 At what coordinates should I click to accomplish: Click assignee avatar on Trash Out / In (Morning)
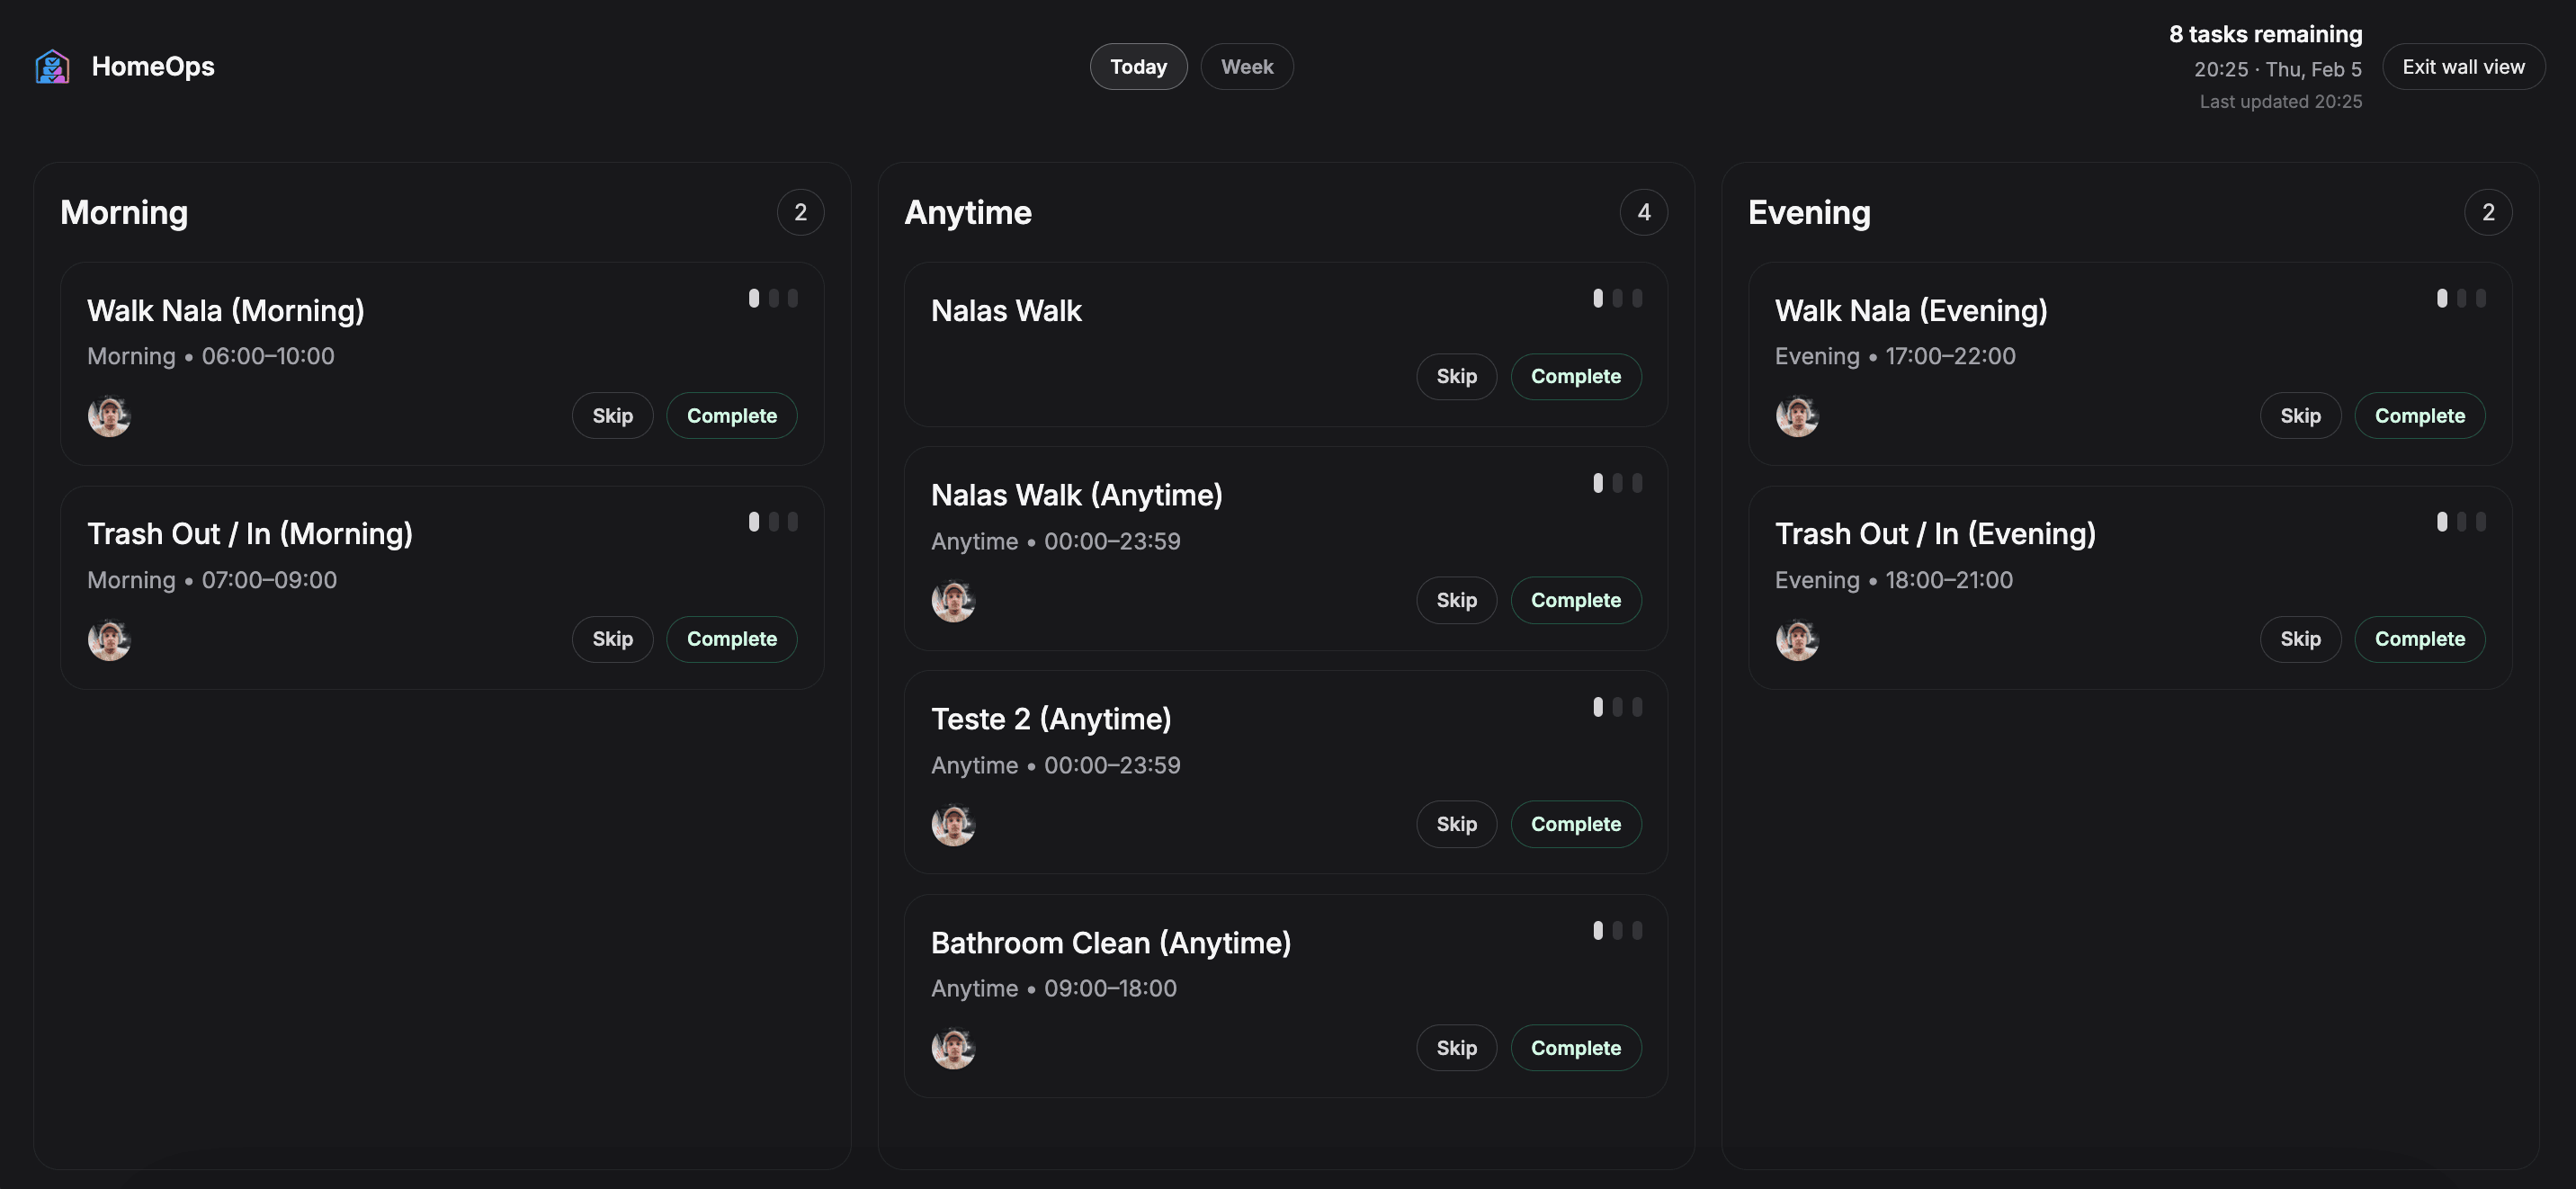tap(109, 640)
